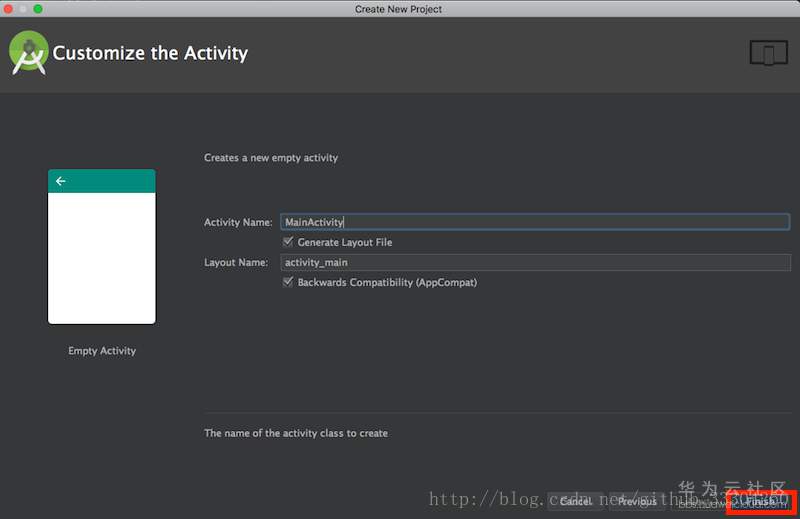
Task: Uncheck Backwards Compatibility (AppCompat)
Action: click(288, 282)
